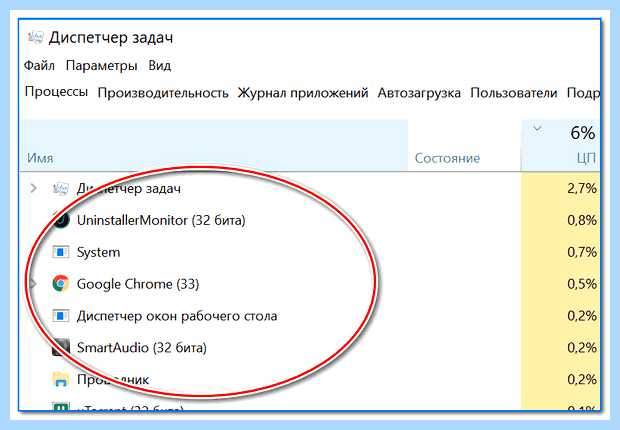Click the Task Manager title bar icon

pyautogui.click(x=35, y=38)
